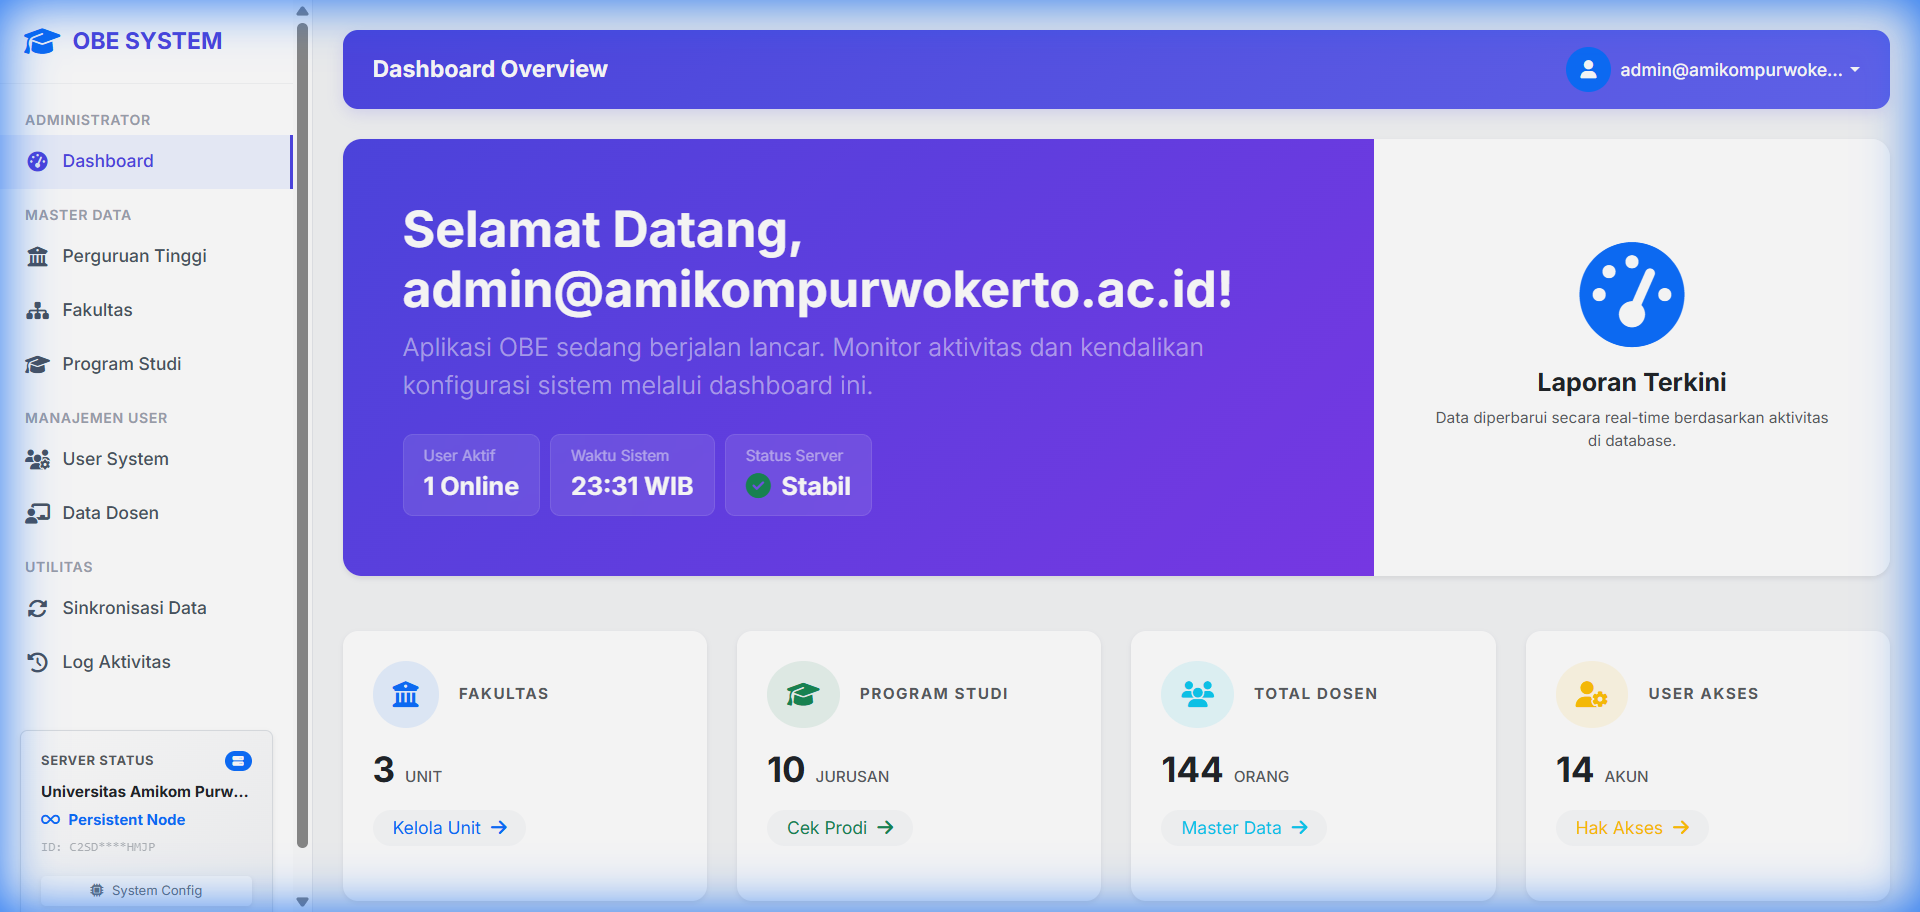Click the Fakultas hierarchy icon

coord(38,310)
